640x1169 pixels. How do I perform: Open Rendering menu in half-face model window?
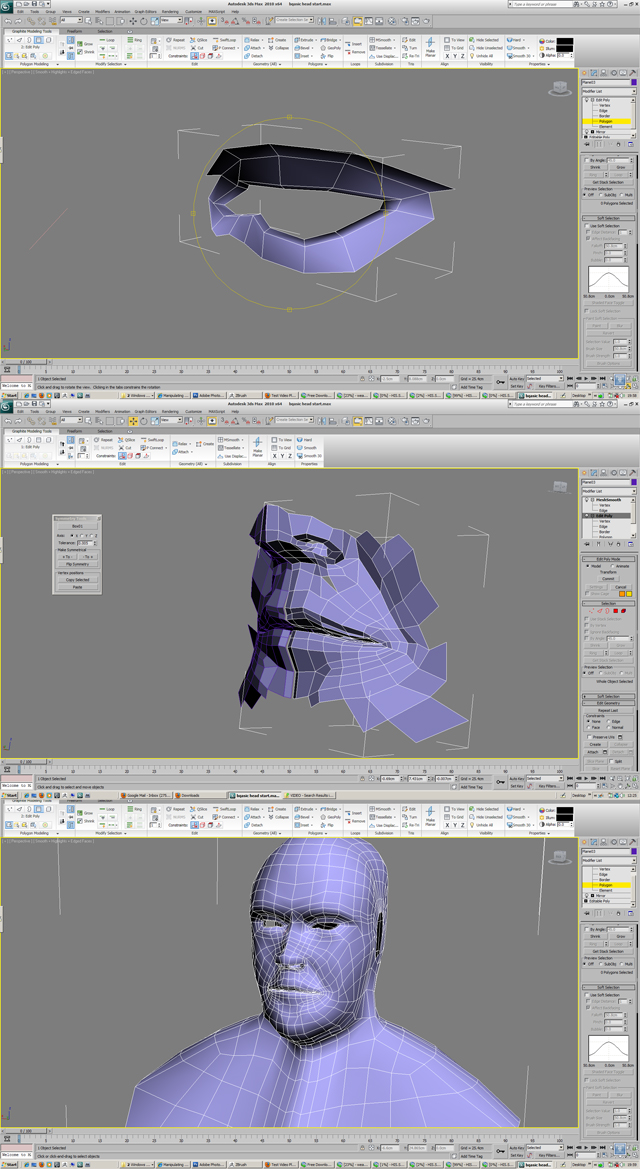170,411
